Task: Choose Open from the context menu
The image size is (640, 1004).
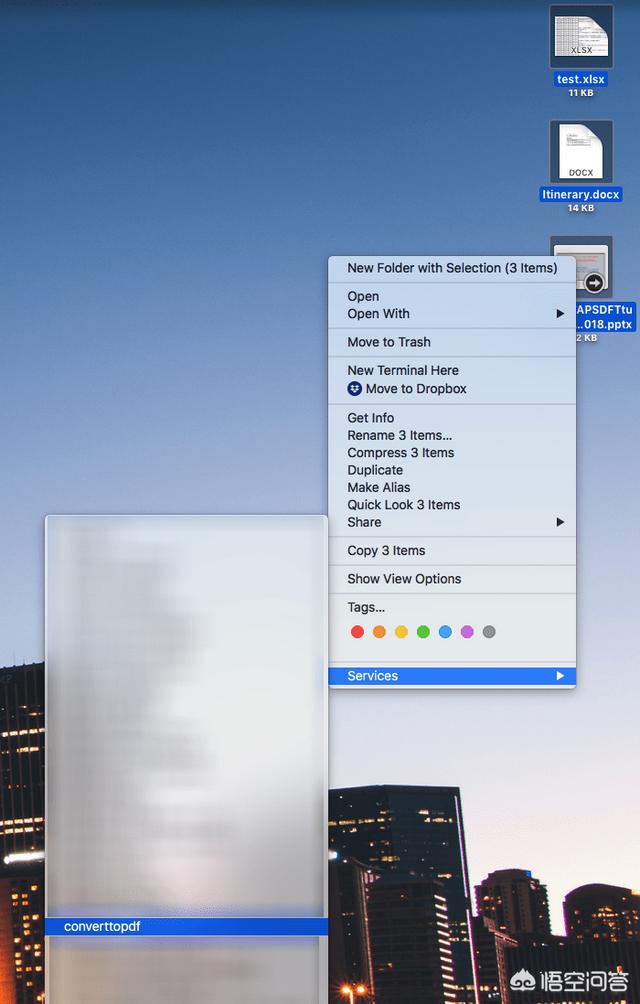Action: (452, 296)
